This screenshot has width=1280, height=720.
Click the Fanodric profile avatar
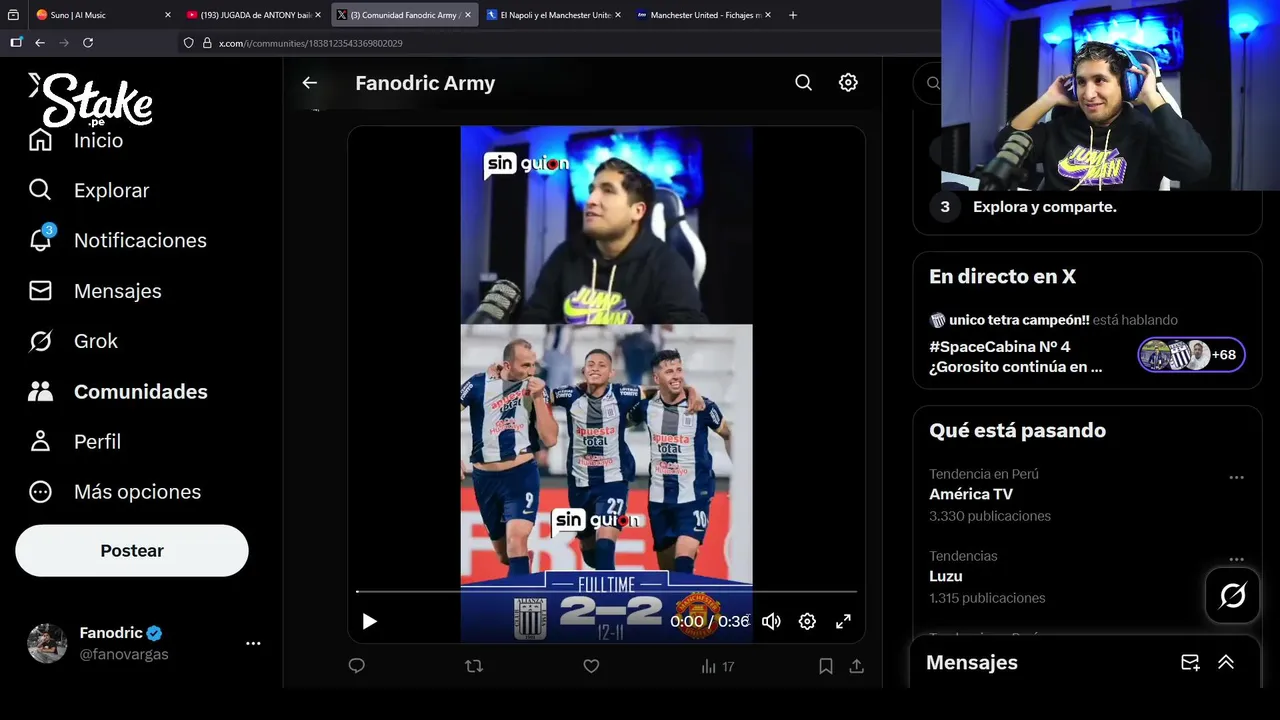pyautogui.click(x=47, y=643)
